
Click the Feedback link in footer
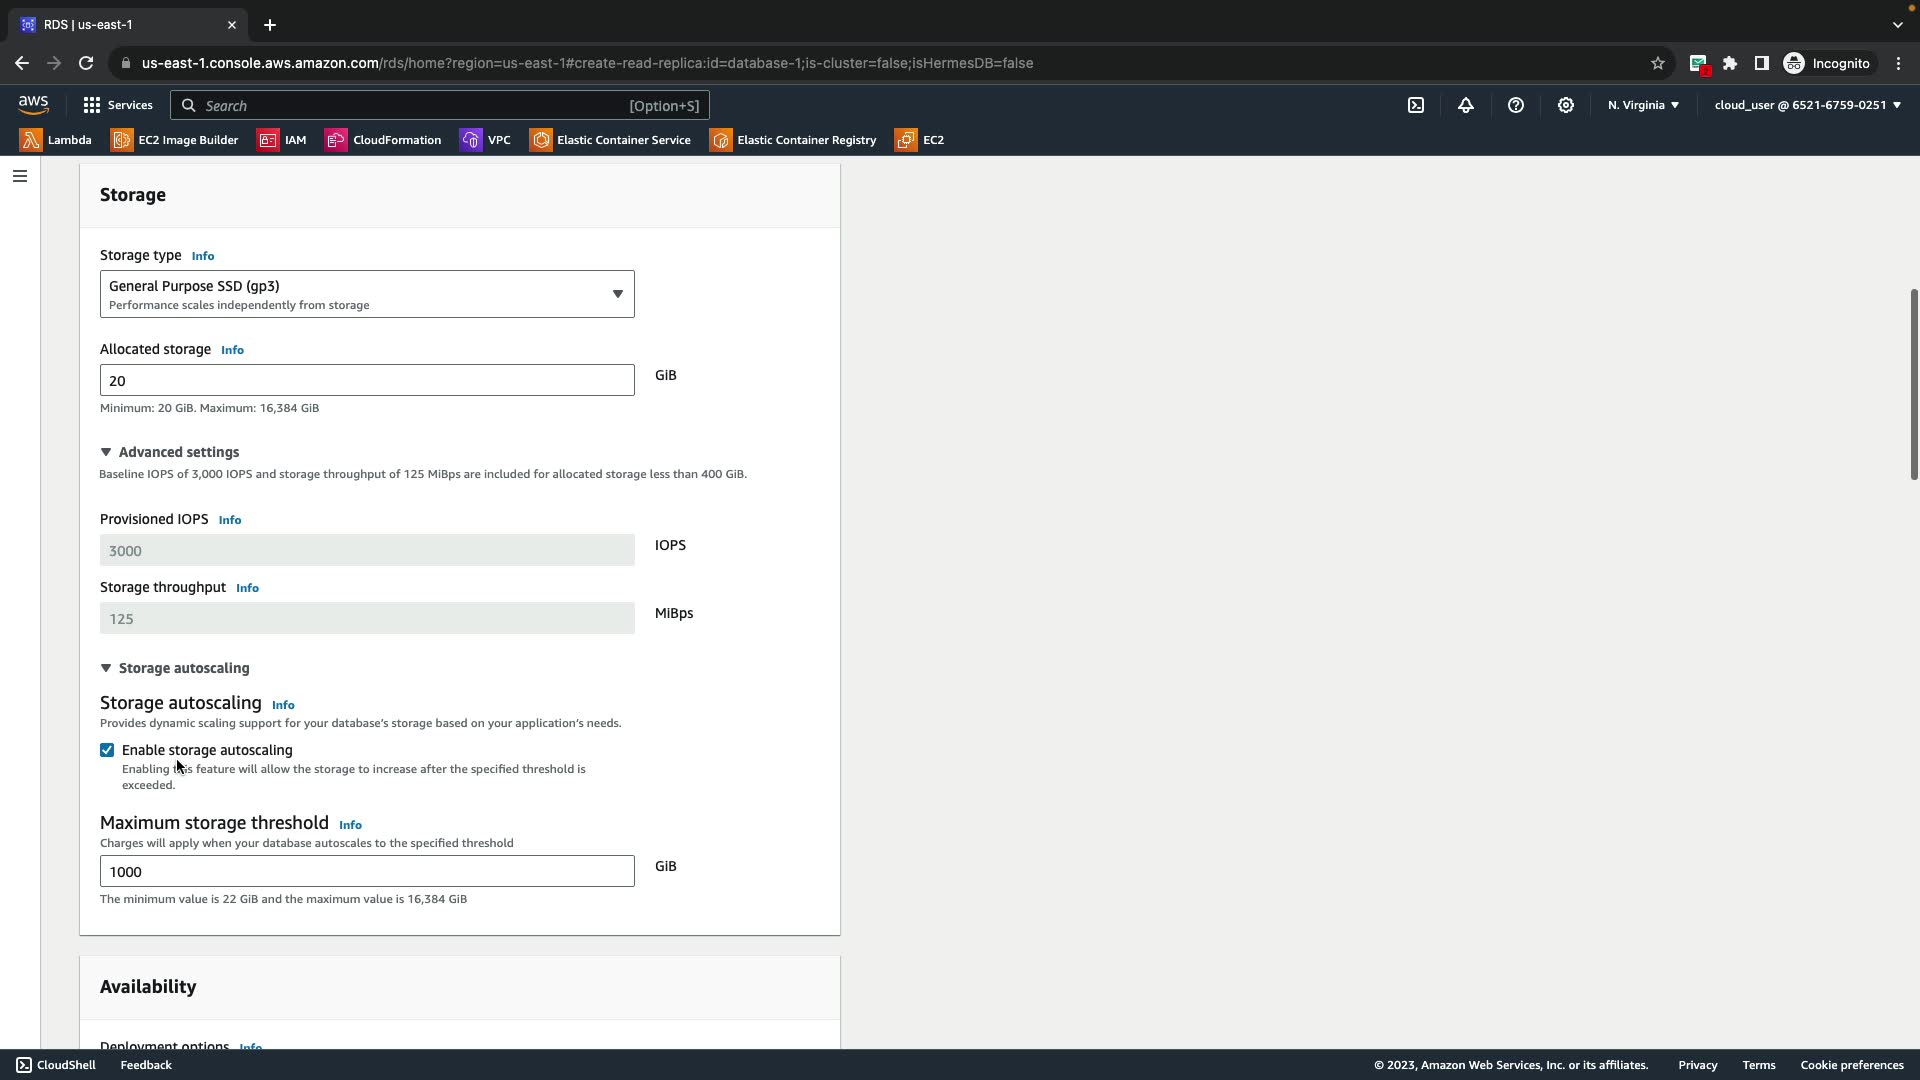click(146, 1065)
